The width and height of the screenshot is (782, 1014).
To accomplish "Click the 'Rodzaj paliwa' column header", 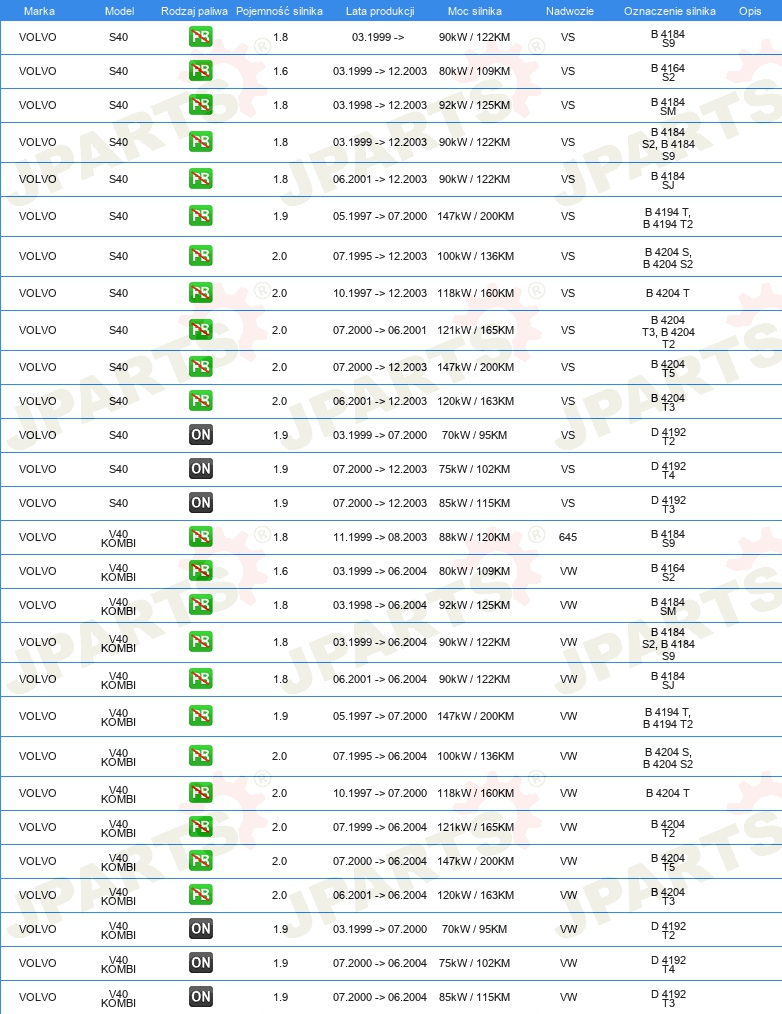I will pyautogui.click(x=194, y=11).
